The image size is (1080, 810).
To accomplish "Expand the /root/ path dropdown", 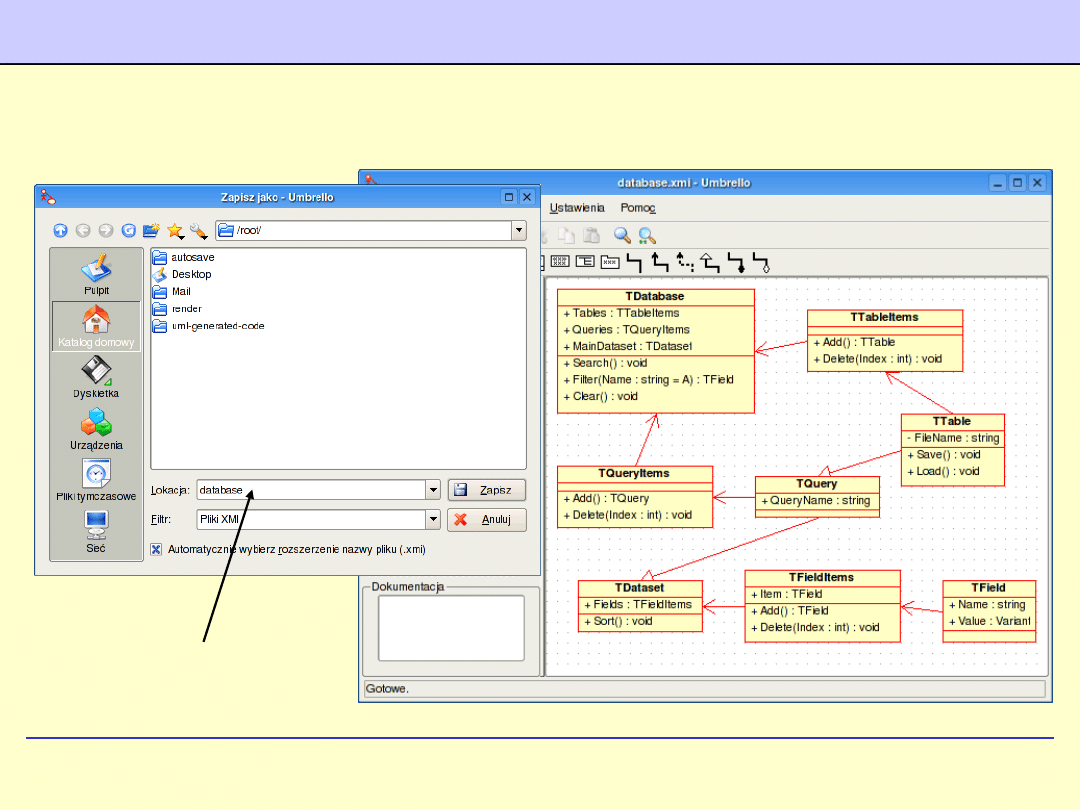I will 518,231.
